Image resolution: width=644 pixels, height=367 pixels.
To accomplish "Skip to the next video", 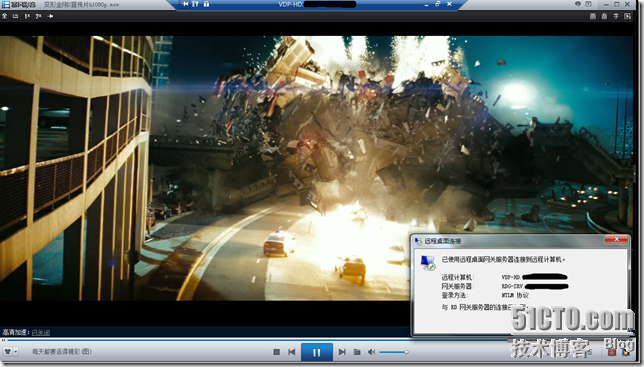I will 342,352.
